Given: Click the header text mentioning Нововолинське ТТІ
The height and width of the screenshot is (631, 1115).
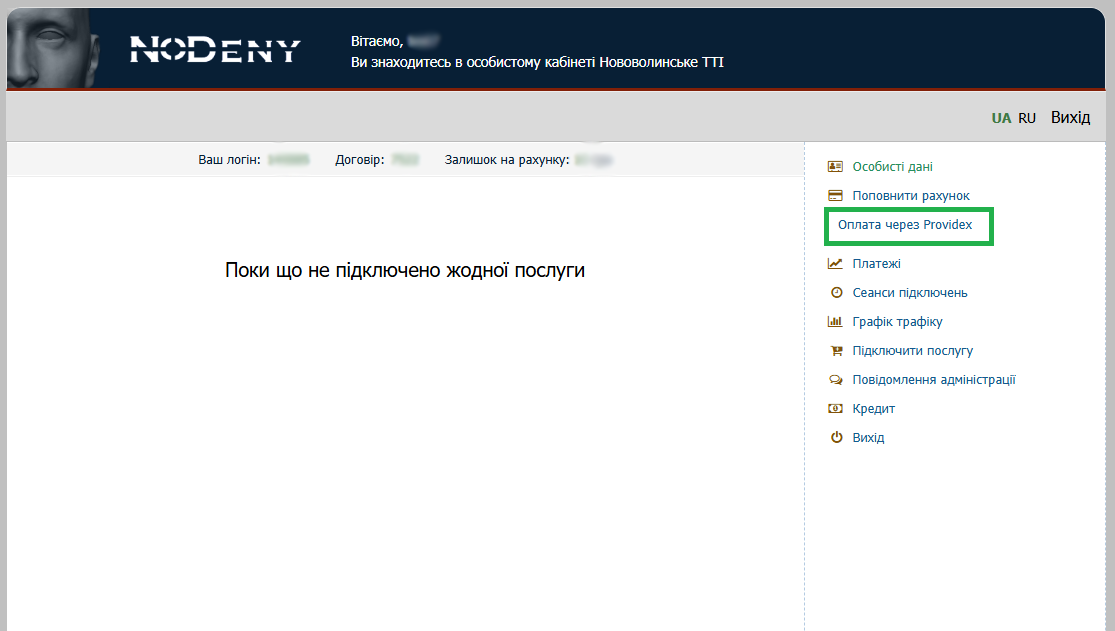Looking at the screenshot, I should (x=537, y=62).
